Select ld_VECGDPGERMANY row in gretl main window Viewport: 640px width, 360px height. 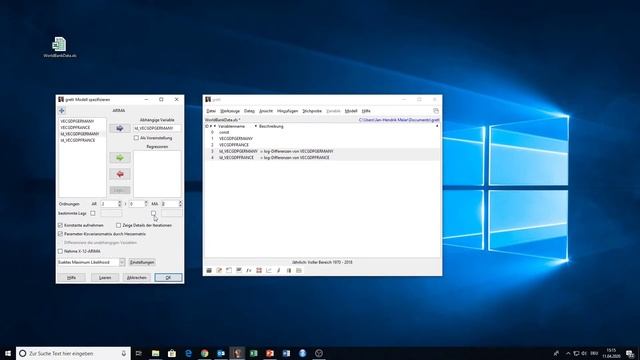pyautogui.click(x=322, y=151)
